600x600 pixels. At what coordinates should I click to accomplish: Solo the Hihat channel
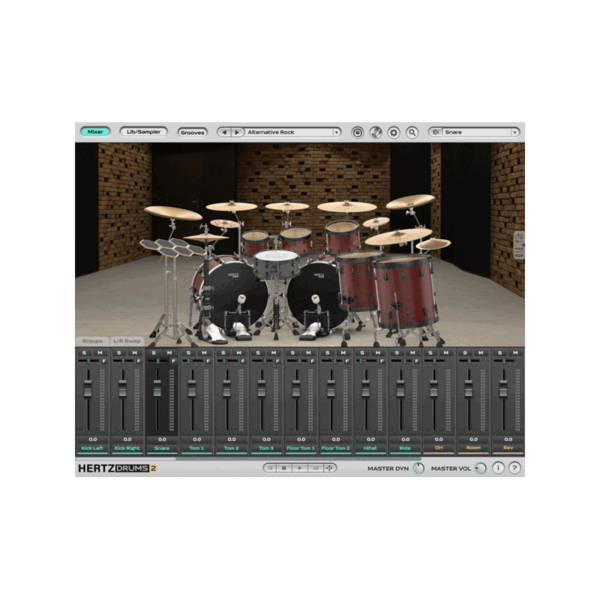coord(362,353)
